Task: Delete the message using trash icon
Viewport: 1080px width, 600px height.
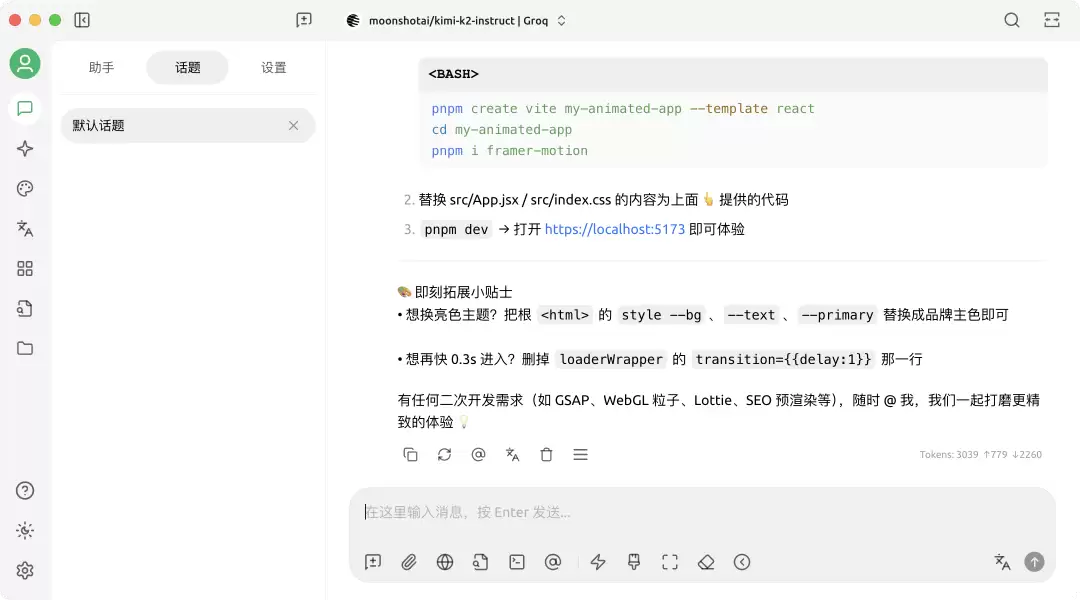Action: coord(546,455)
